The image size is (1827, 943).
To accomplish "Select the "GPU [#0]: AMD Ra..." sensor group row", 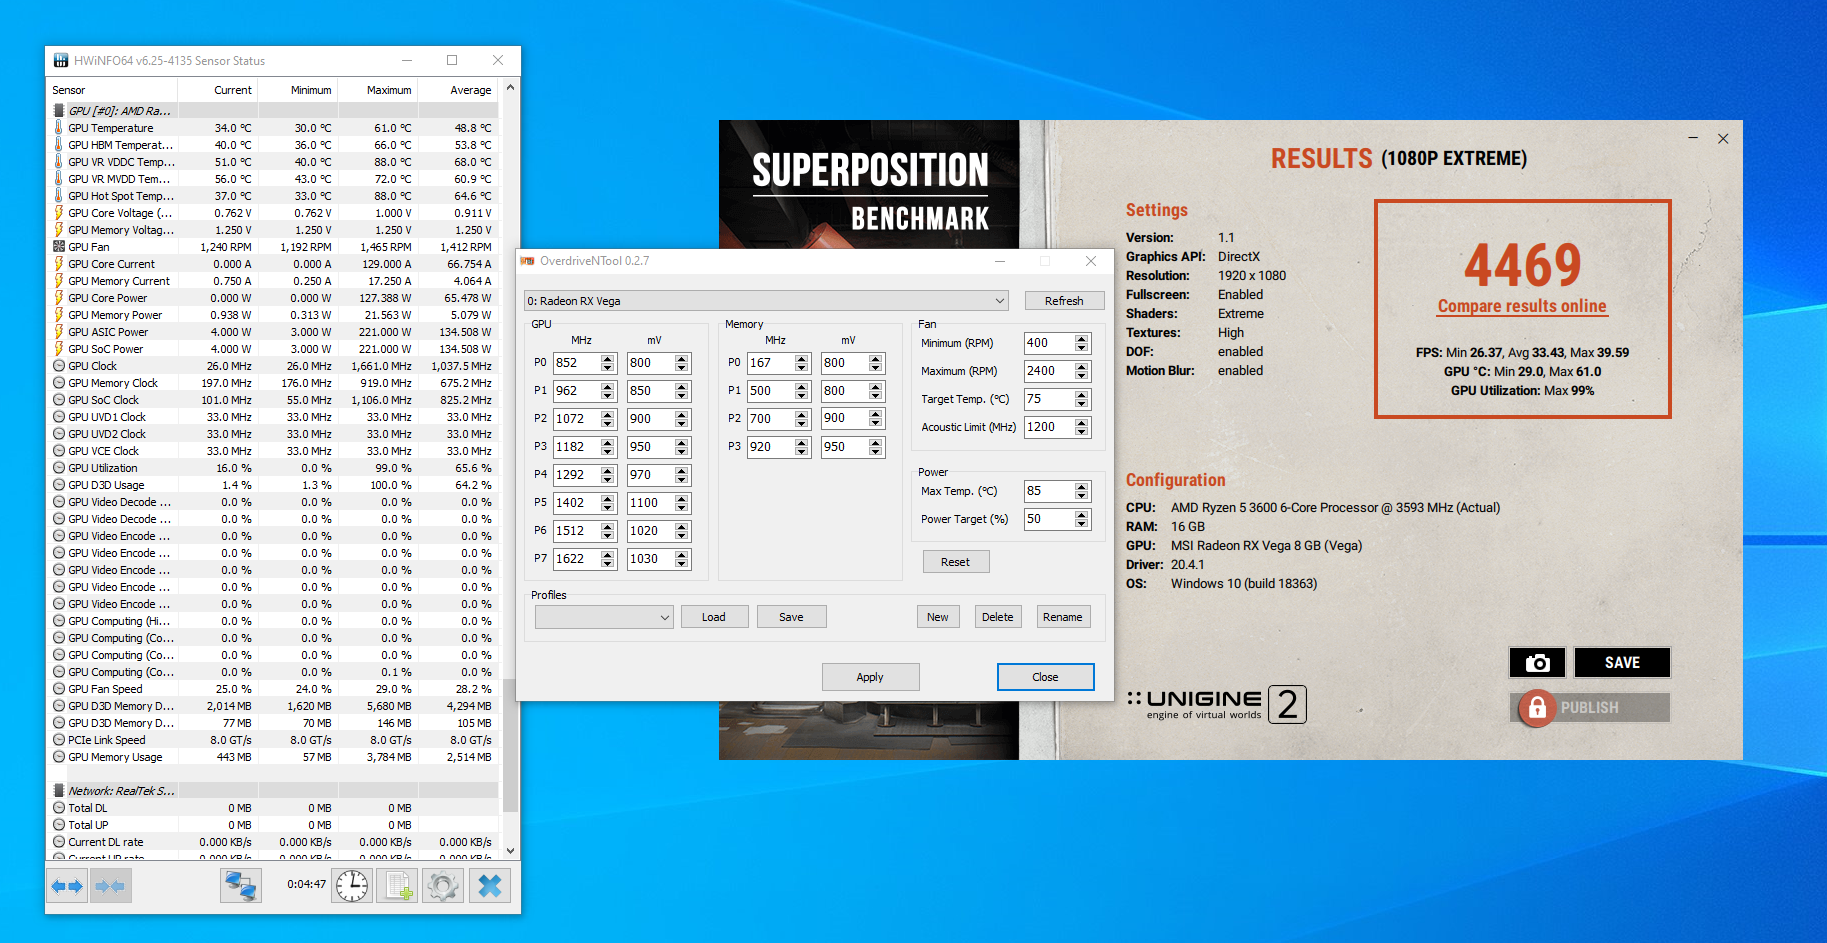I will coord(274,111).
